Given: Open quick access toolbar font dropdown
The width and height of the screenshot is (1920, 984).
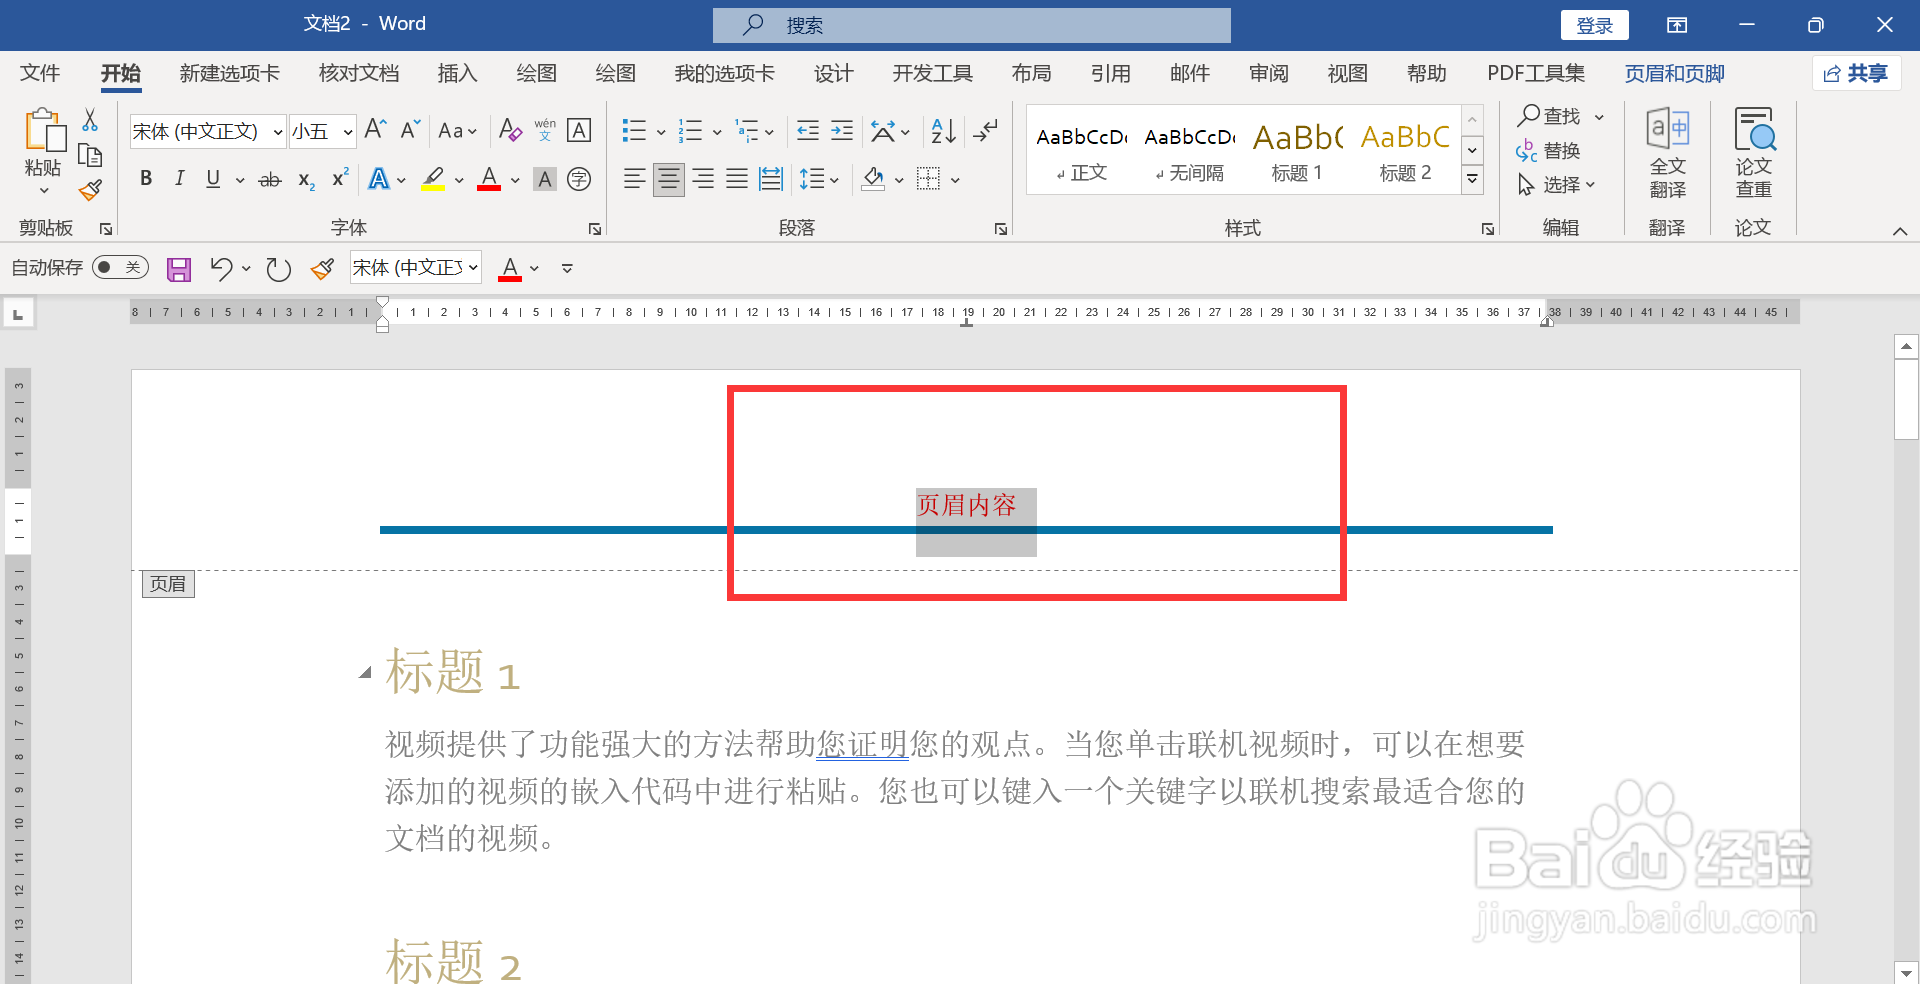Looking at the screenshot, I should click(473, 268).
